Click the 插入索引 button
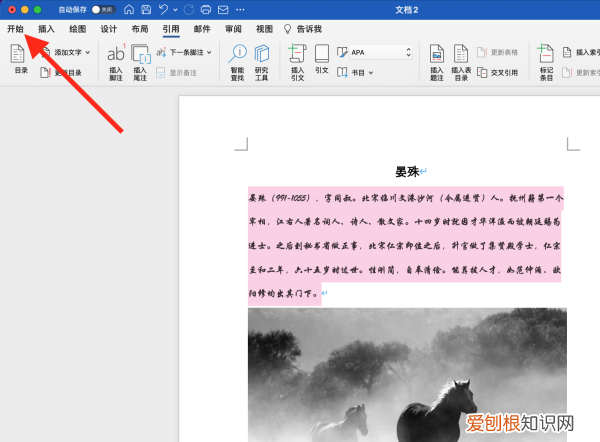Image resolution: width=600 pixels, height=442 pixels. pyautogui.click(x=581, y=52)
